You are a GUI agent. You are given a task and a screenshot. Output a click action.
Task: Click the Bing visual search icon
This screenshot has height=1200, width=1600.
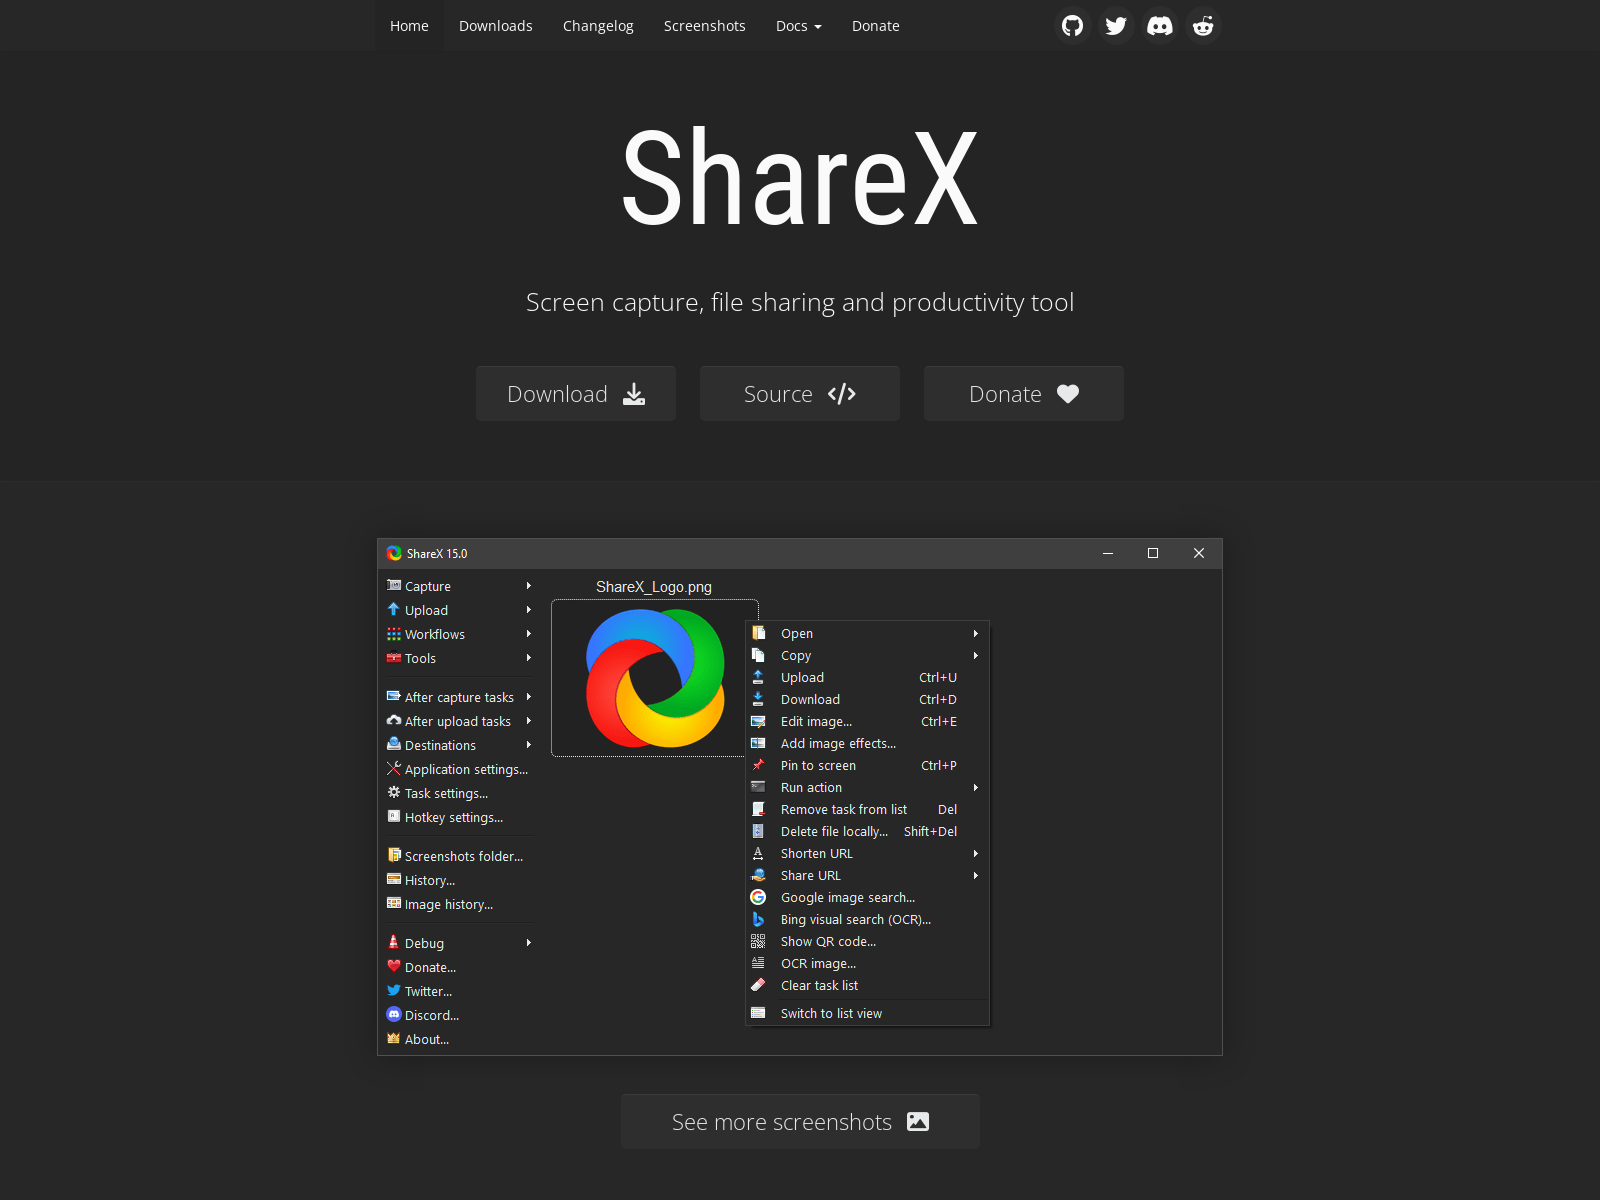pyautogui.click(x=758, y=920)
